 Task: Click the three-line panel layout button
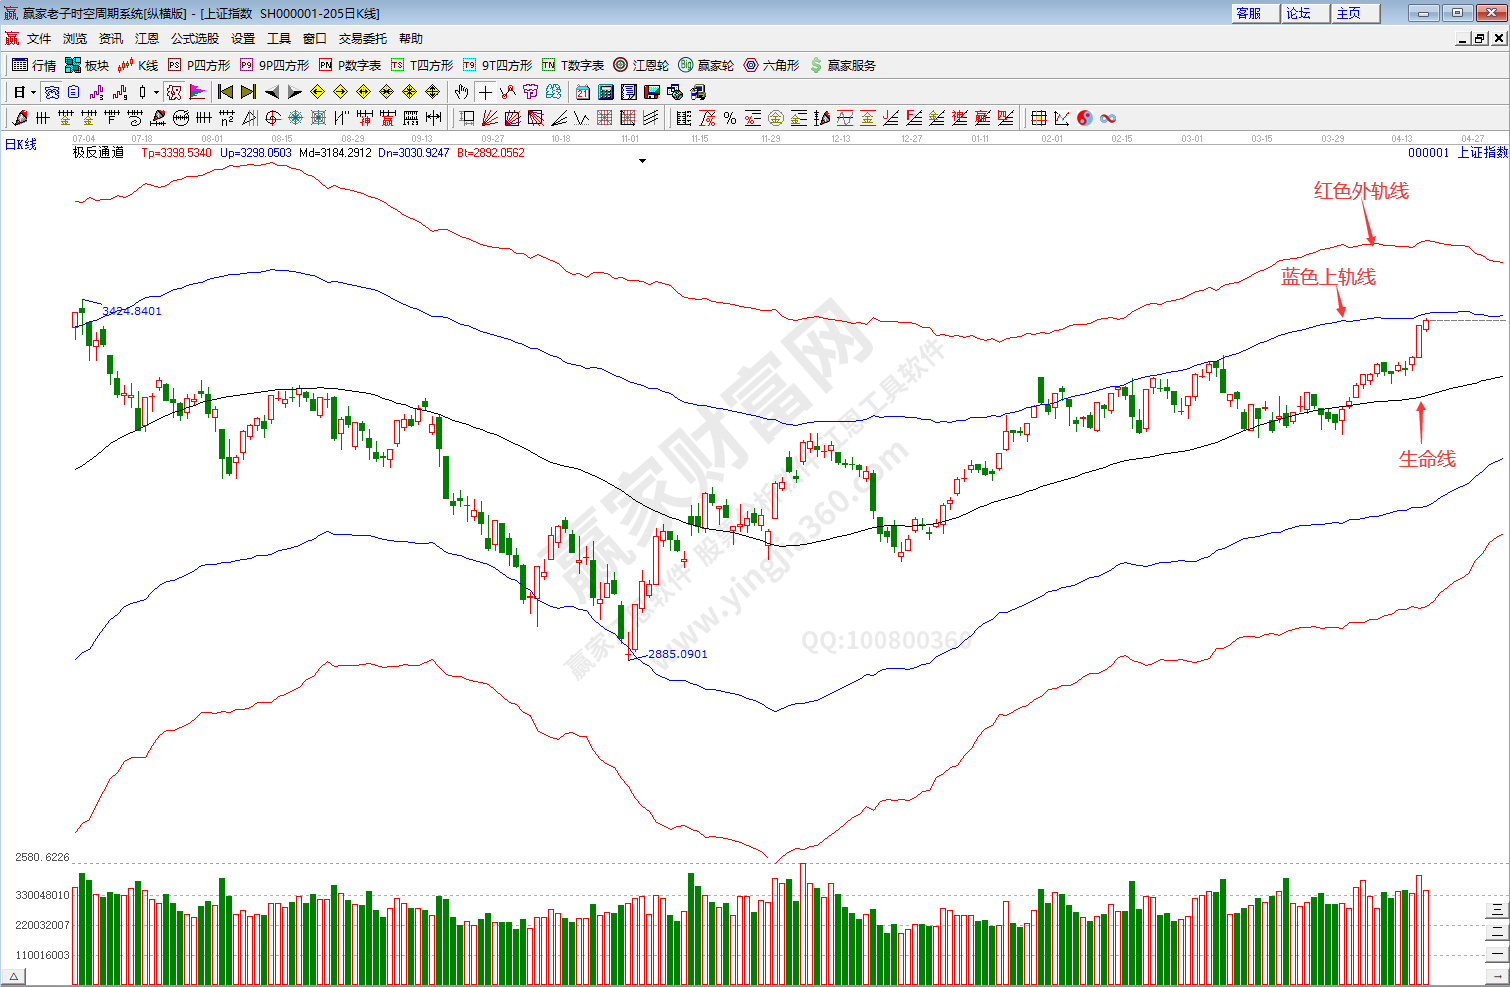(x=1496, y=909)
